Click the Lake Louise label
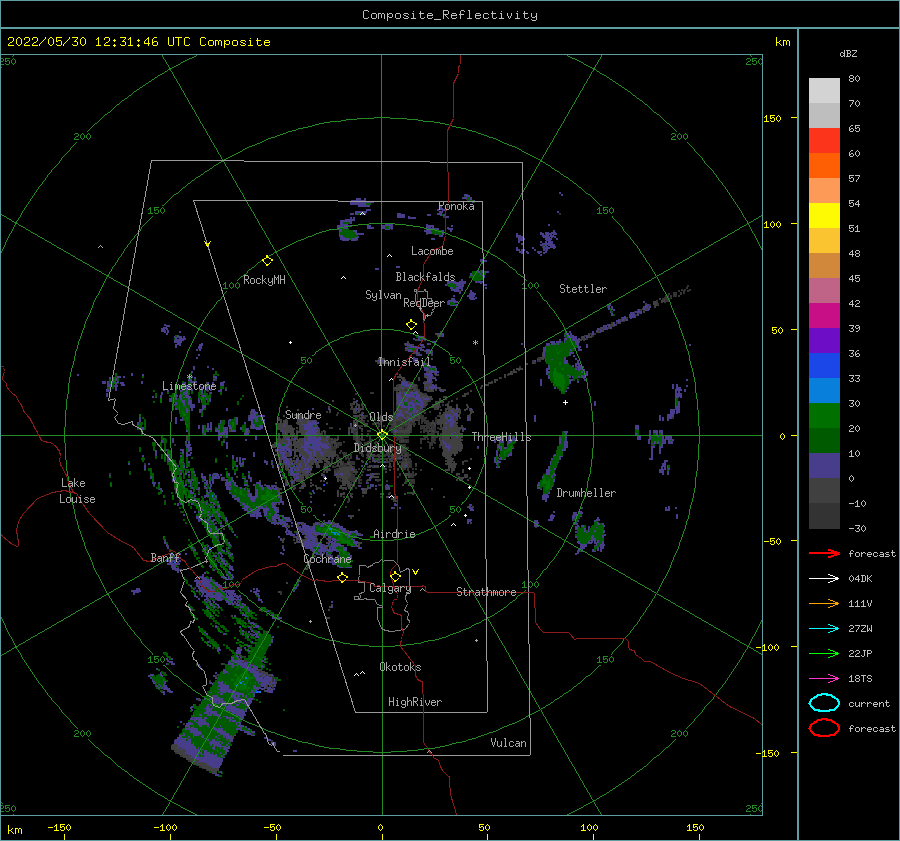 tap(77, 491)
